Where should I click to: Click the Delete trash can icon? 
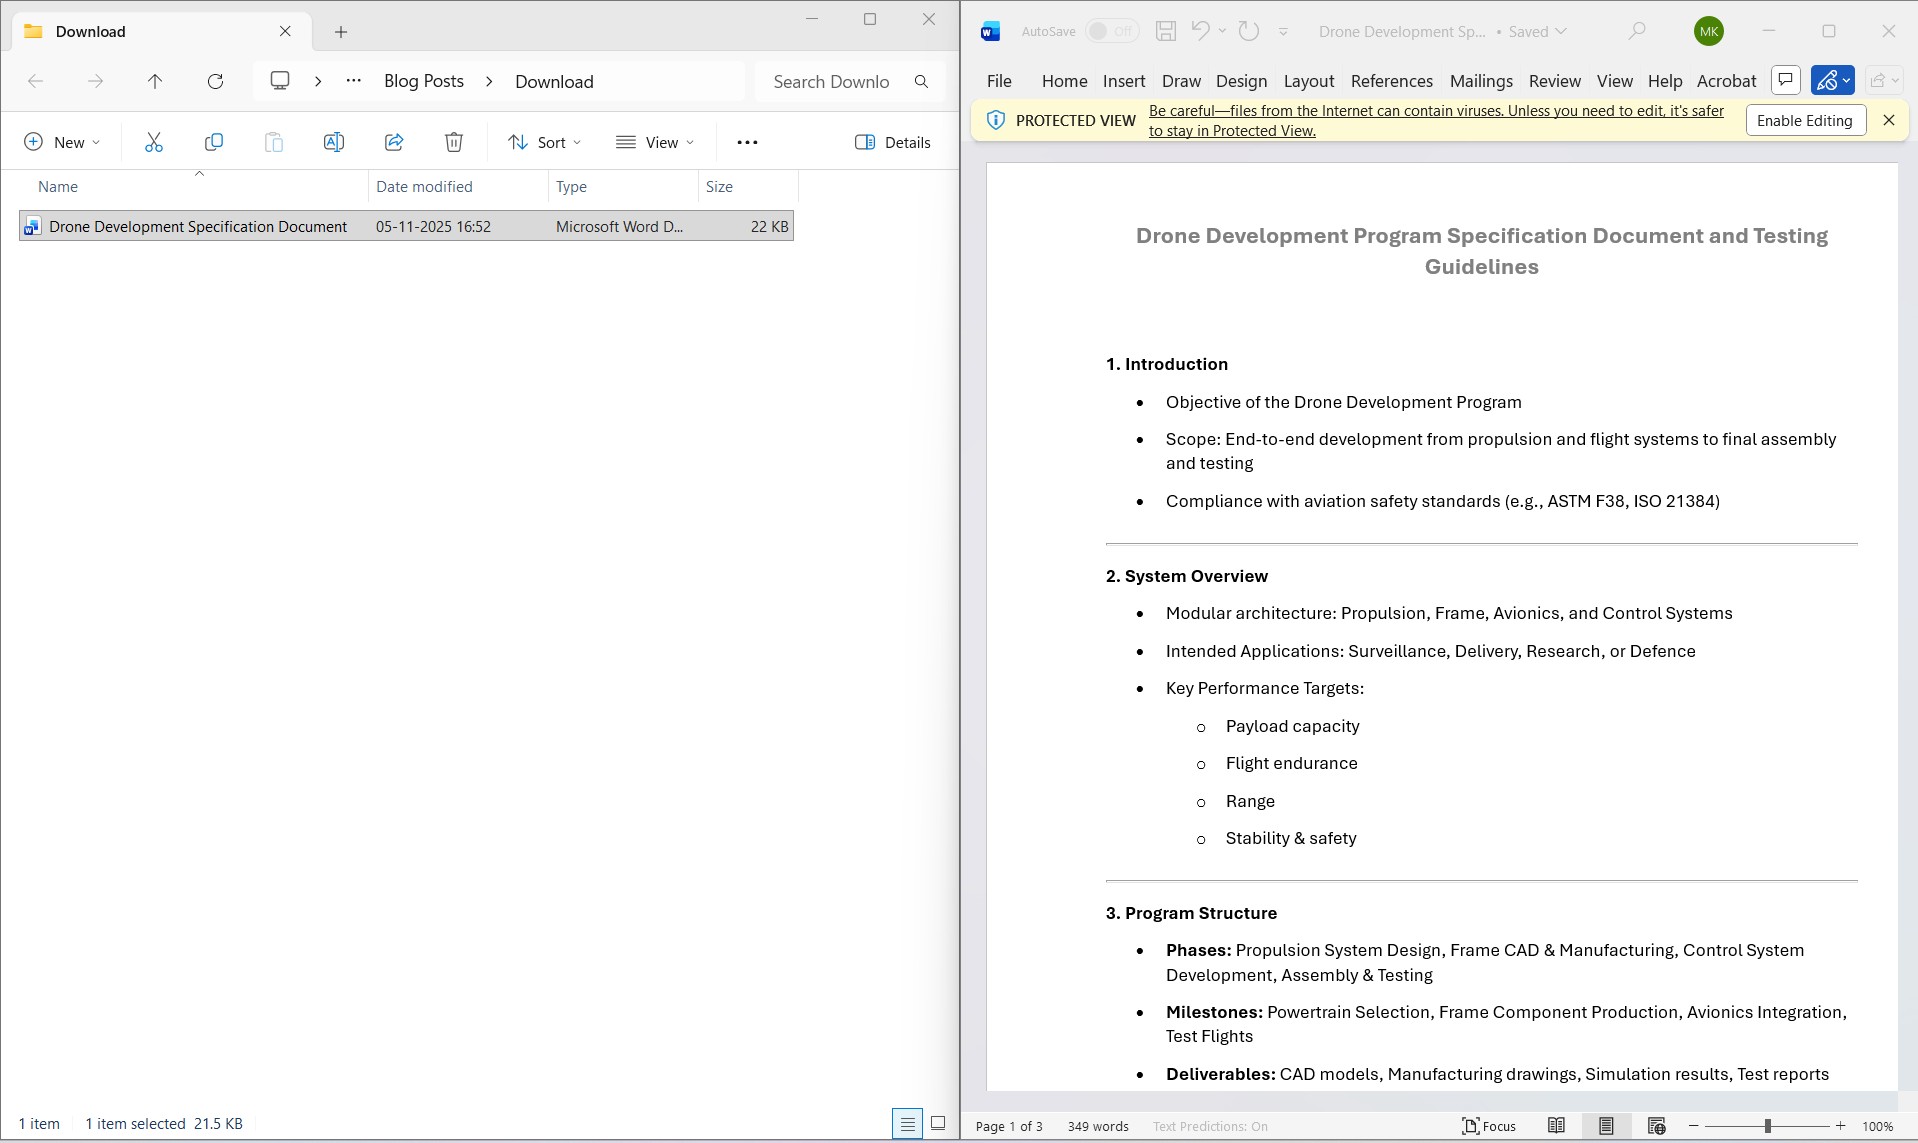click(454, 142)
